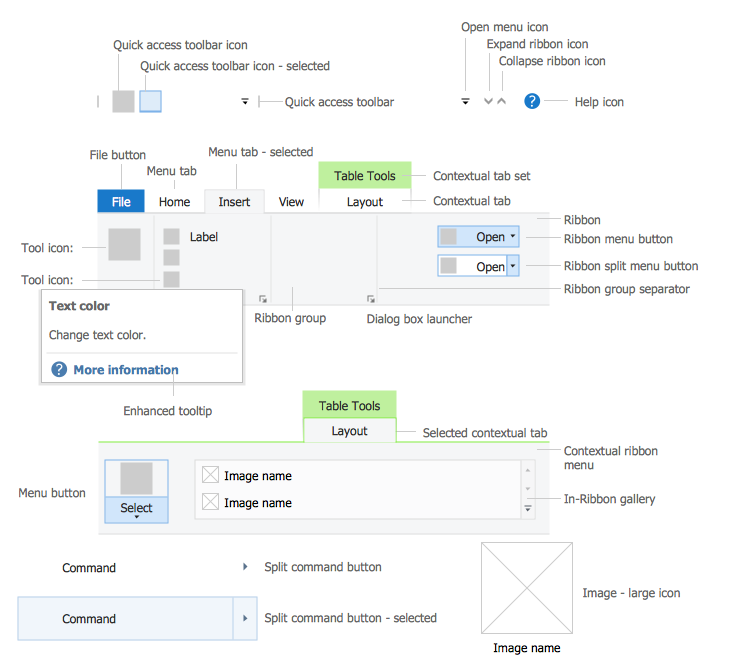The image size is (731, 670).
Task: Select the View menu tab
Action: [291, 201]
